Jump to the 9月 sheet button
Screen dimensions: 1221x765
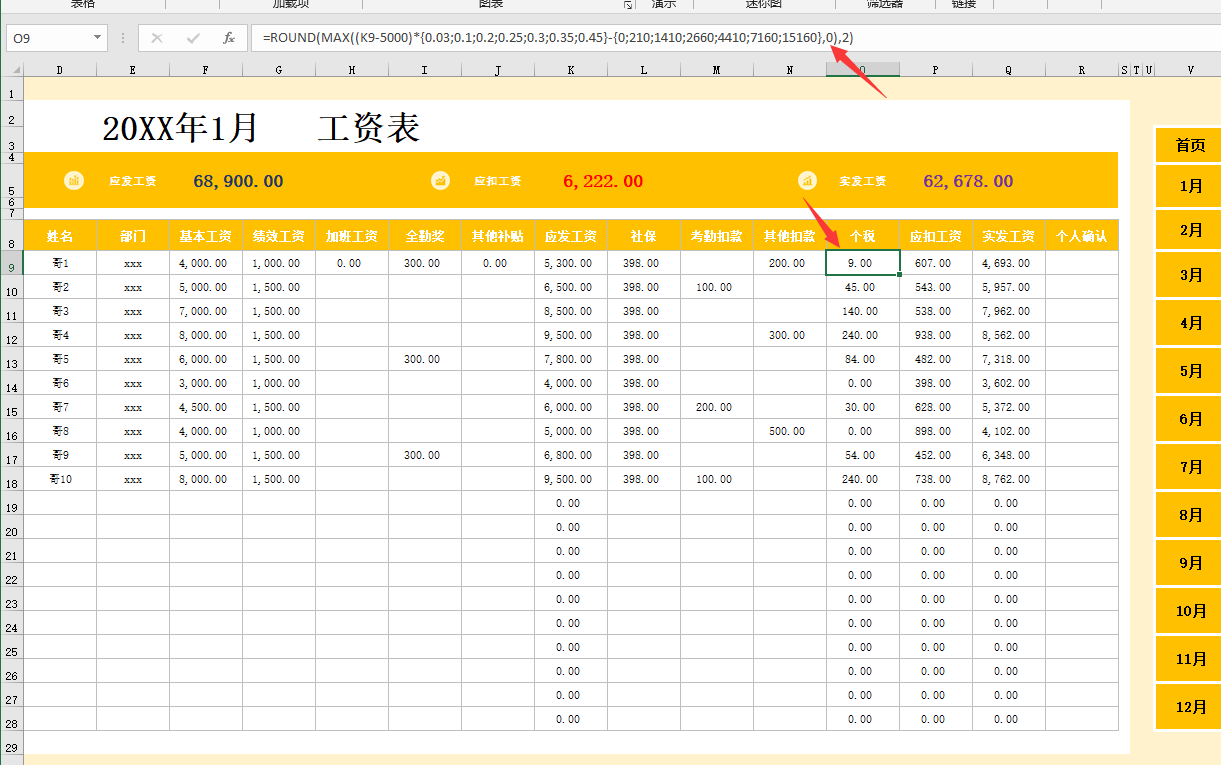1190,563
